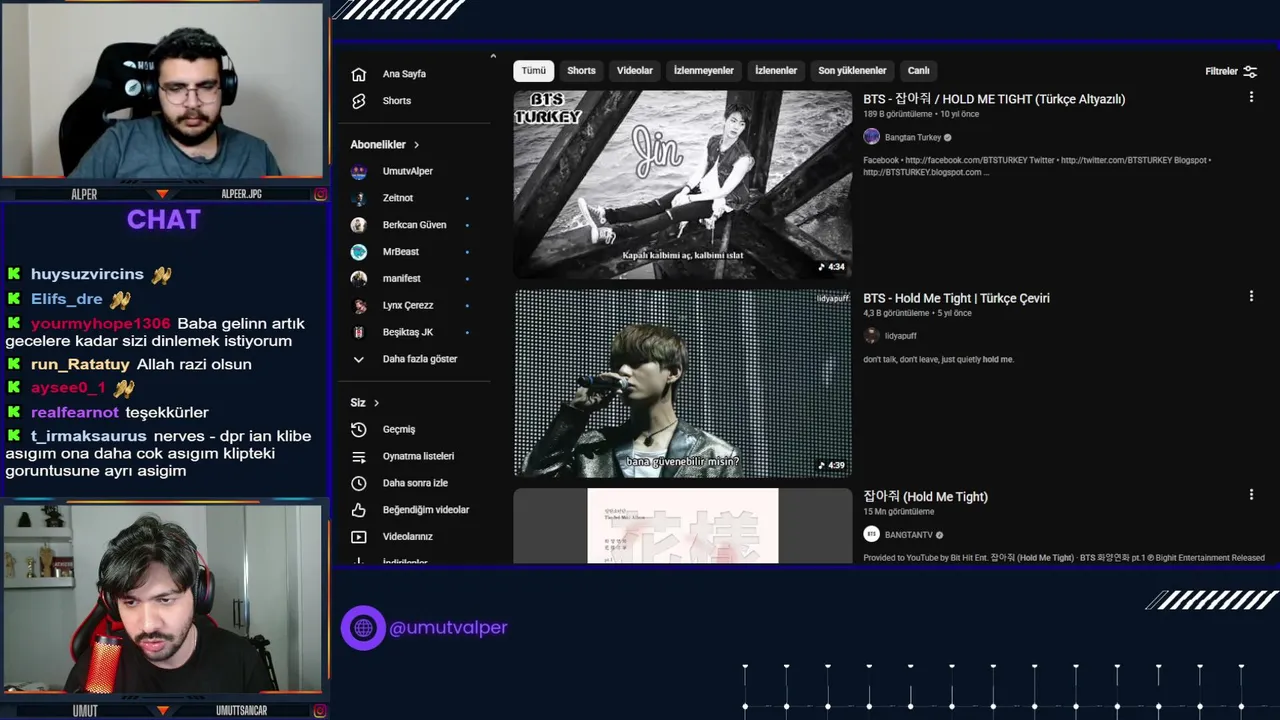Click chat username Elifs_dre

[x=67, y=299]
